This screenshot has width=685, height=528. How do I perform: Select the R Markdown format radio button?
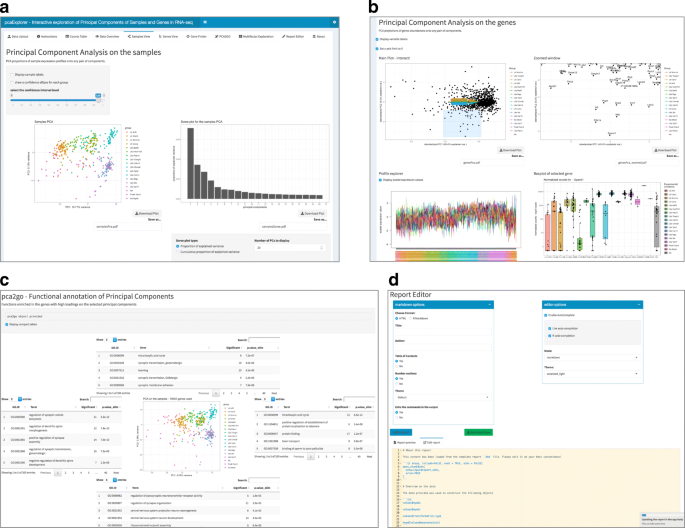pyautogui.click(x=410, y=318)
